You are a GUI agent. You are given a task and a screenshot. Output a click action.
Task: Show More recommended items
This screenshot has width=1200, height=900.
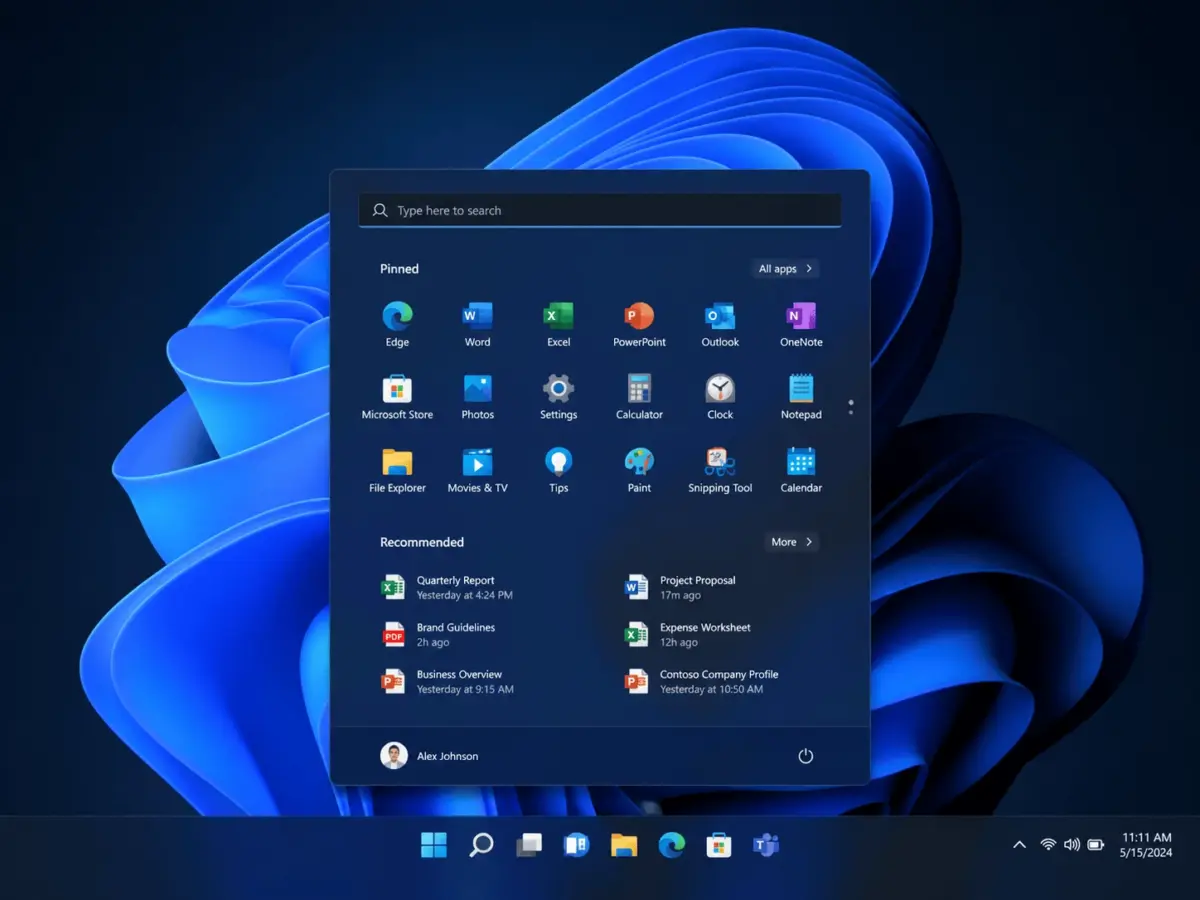click(x=793, y=542)
